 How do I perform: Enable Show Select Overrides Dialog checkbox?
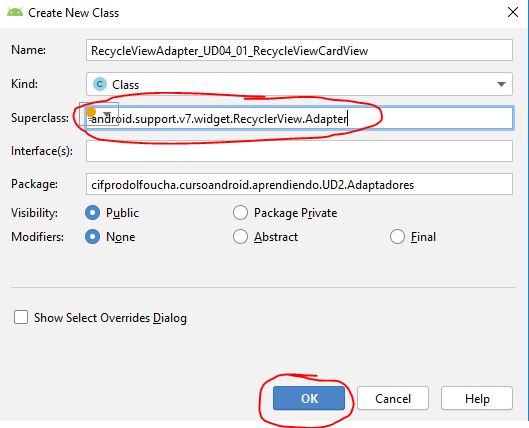coord(21,317)
